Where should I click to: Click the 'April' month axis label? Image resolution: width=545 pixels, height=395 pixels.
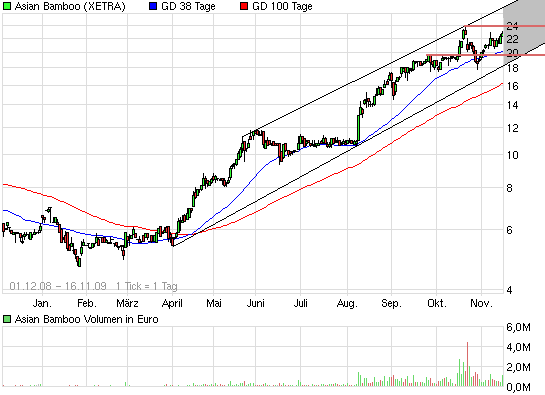click(x=172, y=303)
